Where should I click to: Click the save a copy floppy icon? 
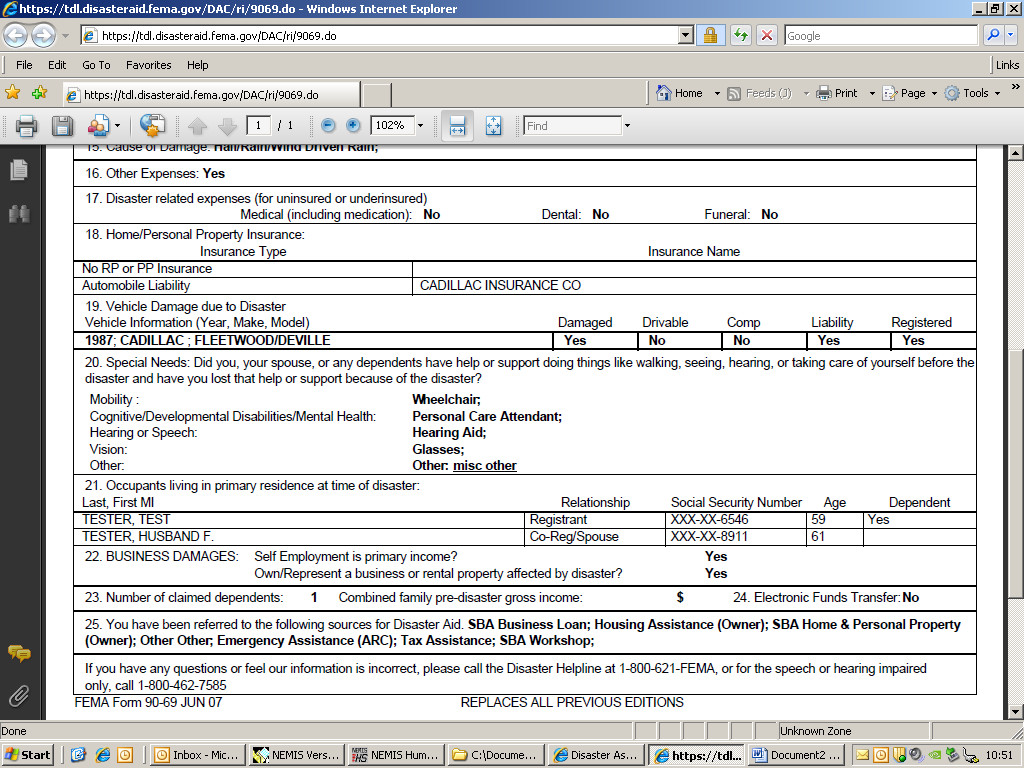(63, 126)
